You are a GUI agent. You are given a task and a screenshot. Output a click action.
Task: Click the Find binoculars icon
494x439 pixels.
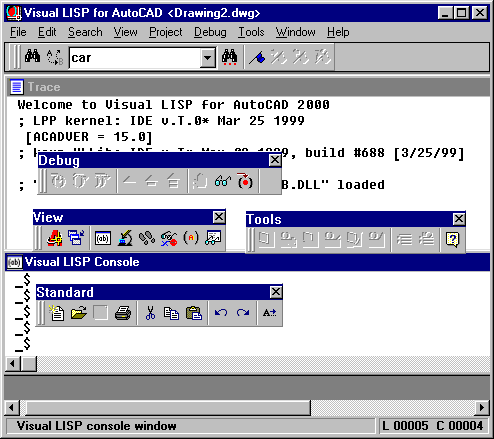click(32, 57)
